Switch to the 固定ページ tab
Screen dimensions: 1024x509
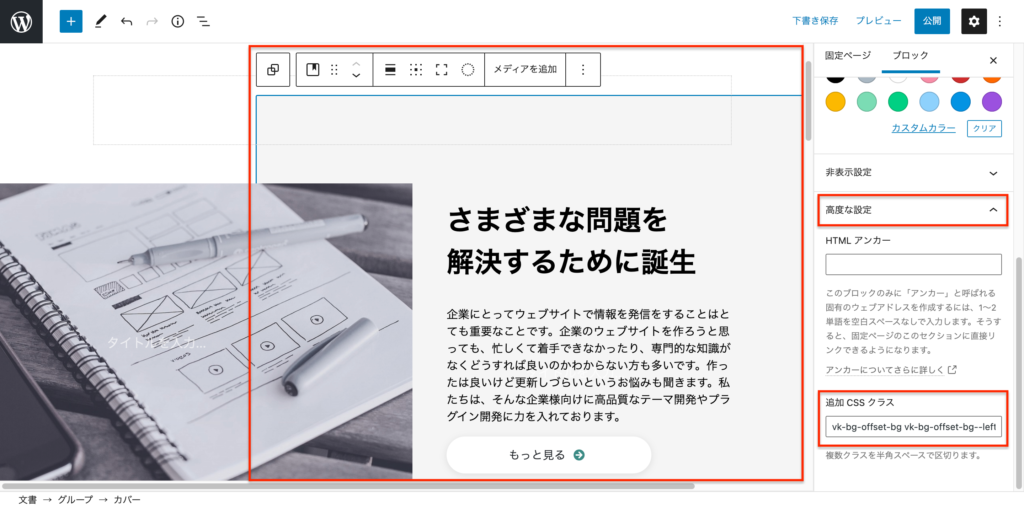coord(847,56)
